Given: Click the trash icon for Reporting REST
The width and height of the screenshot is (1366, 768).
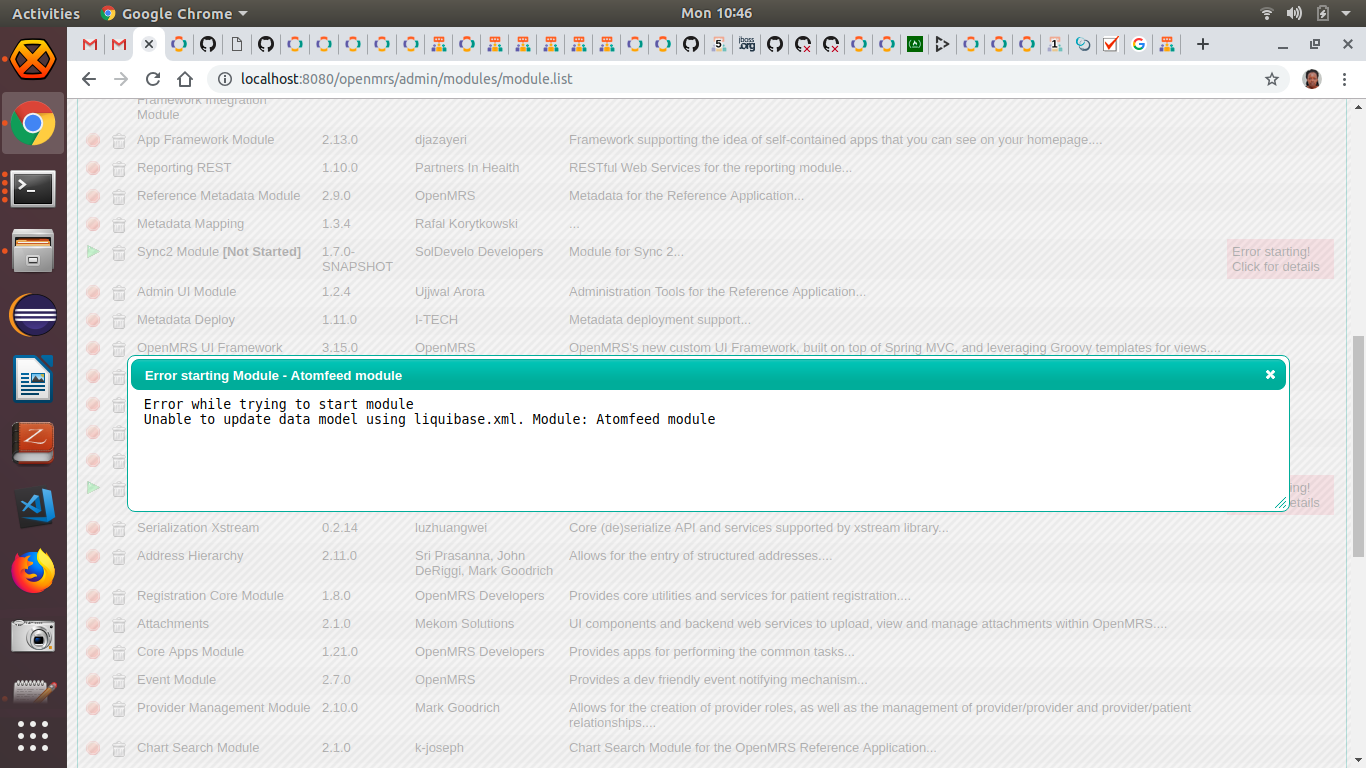Looking at the screenshot, I should 119,169.
